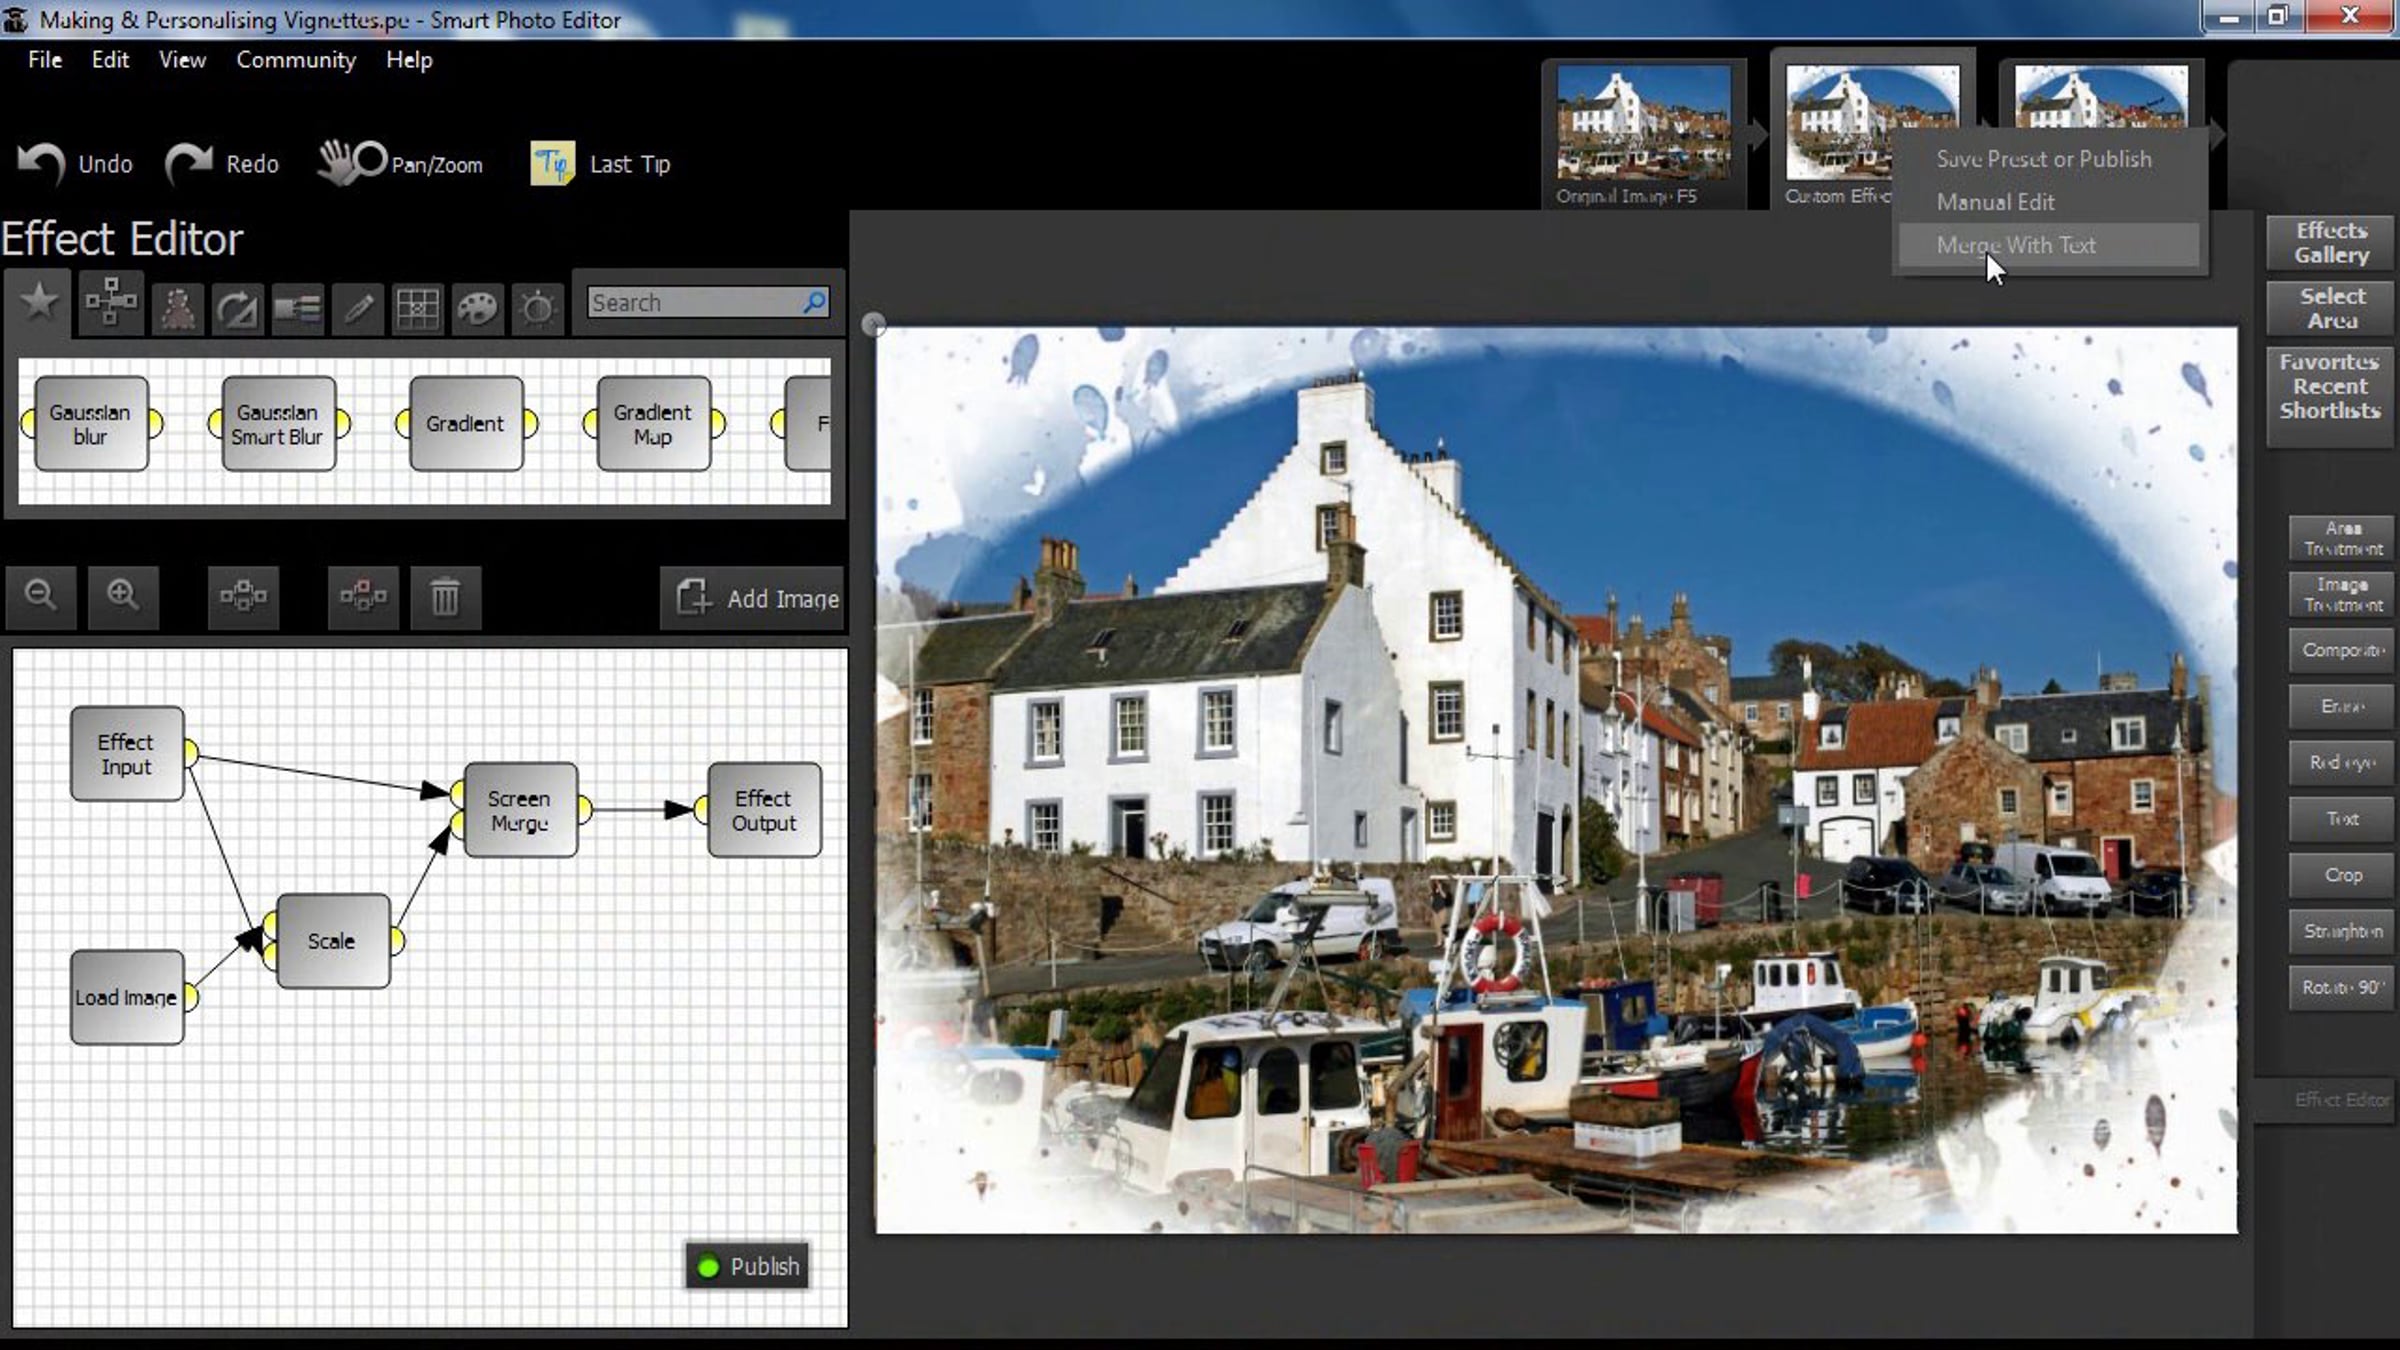Click the paint palette color category icon
Screen dimensions: 2400x1350
point(477,308)
